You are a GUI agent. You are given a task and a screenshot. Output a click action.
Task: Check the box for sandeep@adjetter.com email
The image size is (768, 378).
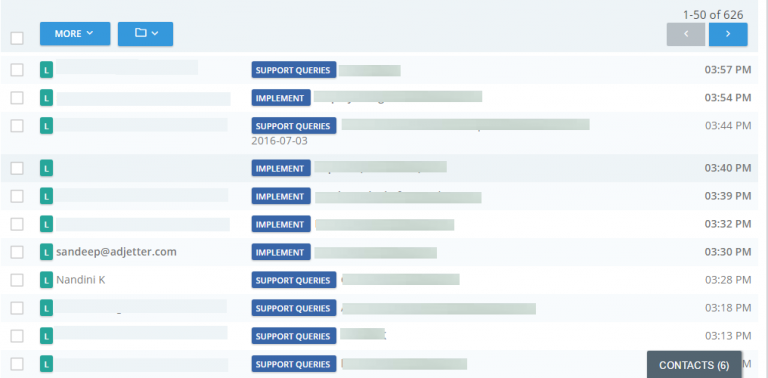pyautogui.click(x=17, y=252)
